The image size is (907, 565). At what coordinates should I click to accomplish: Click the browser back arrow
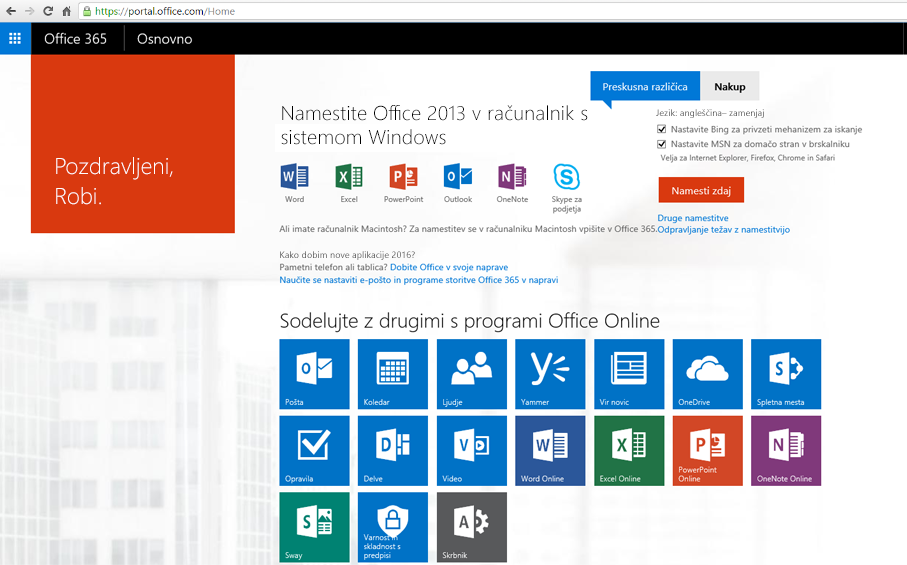click(11, 11)
